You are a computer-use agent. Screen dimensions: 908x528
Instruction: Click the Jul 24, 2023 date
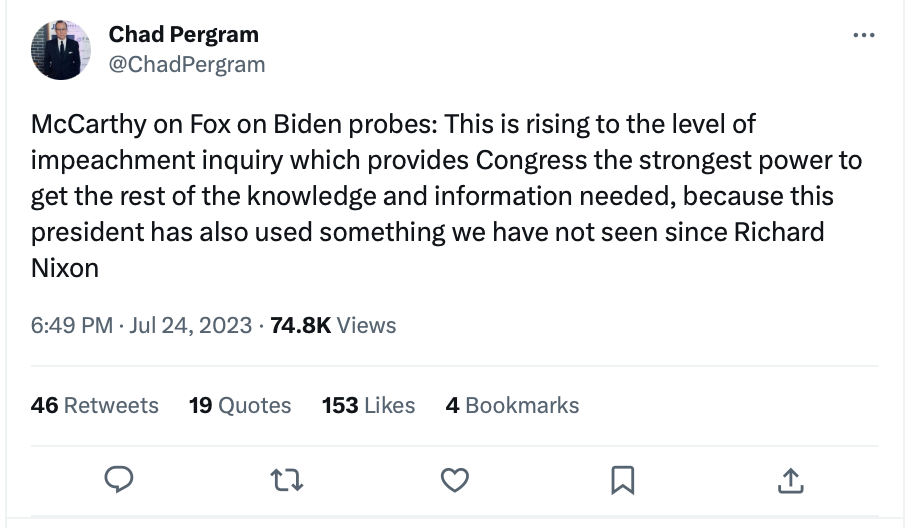tap(190, 325)
